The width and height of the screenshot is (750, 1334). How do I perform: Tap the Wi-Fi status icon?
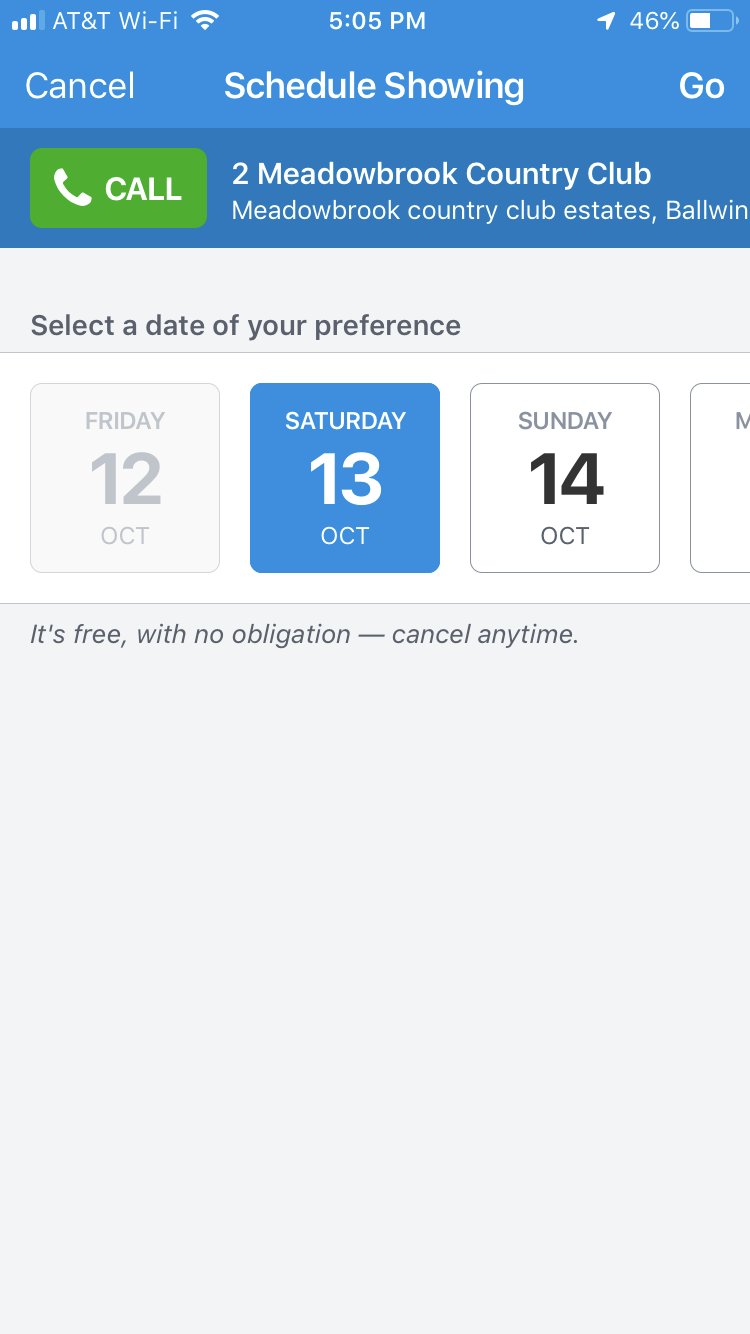205,20
